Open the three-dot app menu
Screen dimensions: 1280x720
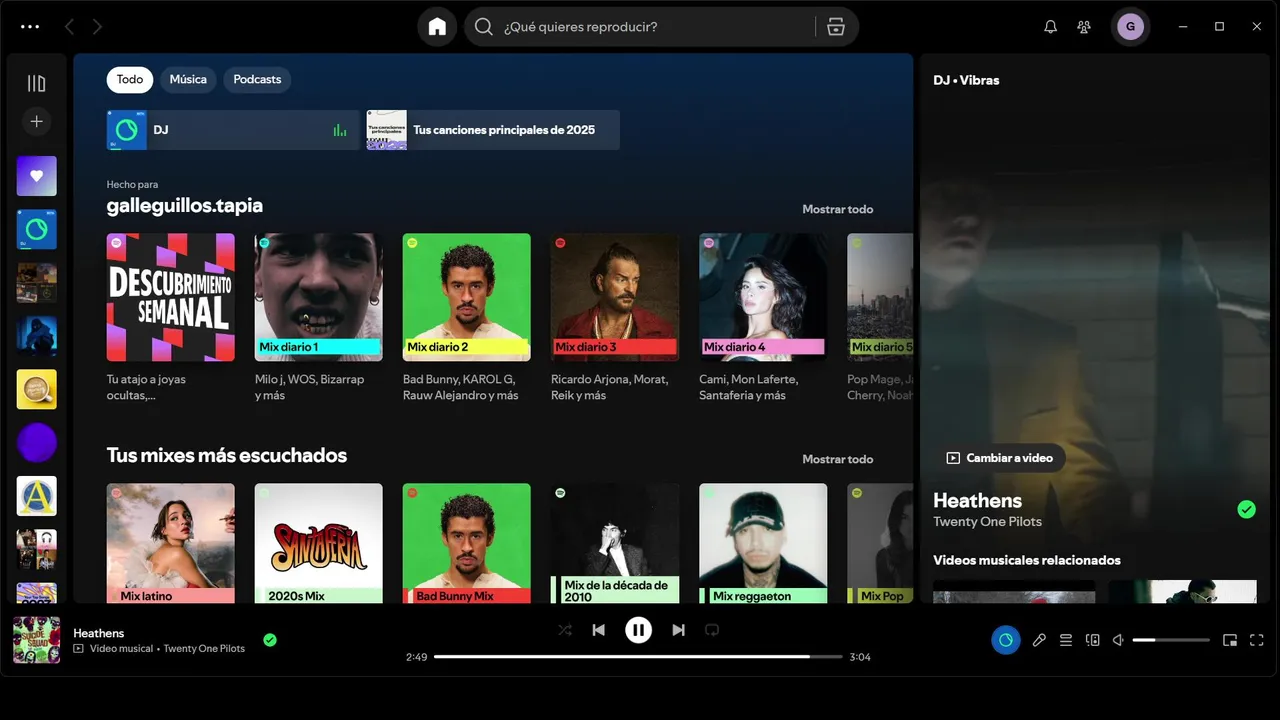[30, 27]
